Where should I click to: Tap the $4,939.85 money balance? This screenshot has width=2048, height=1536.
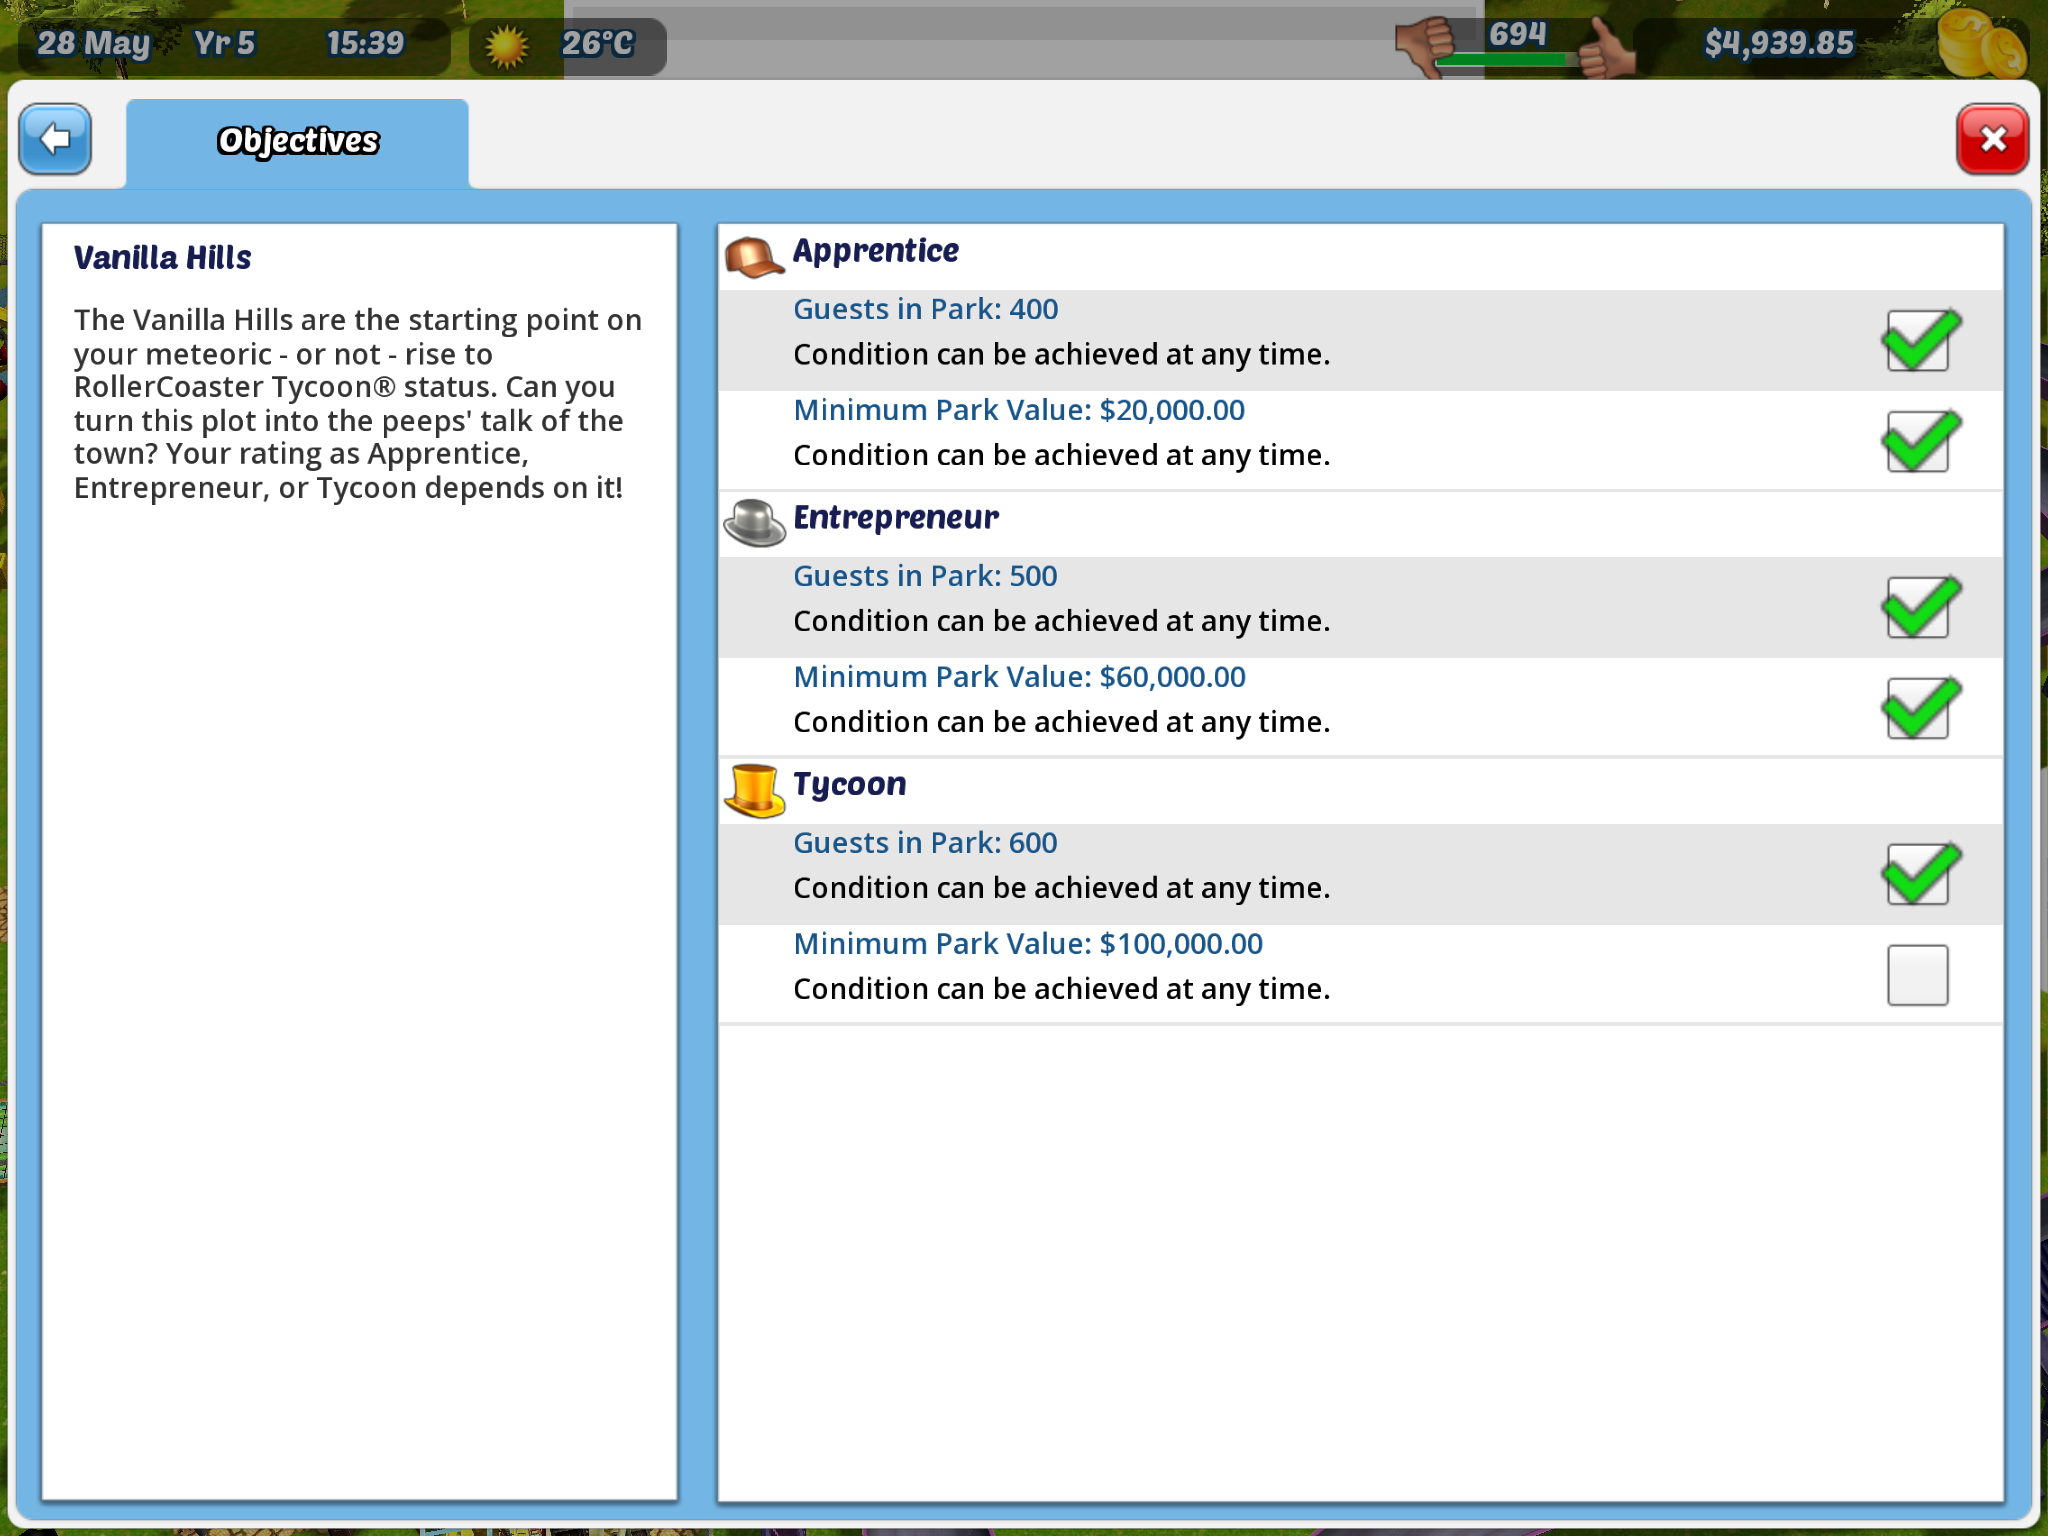pos(1779,44)
